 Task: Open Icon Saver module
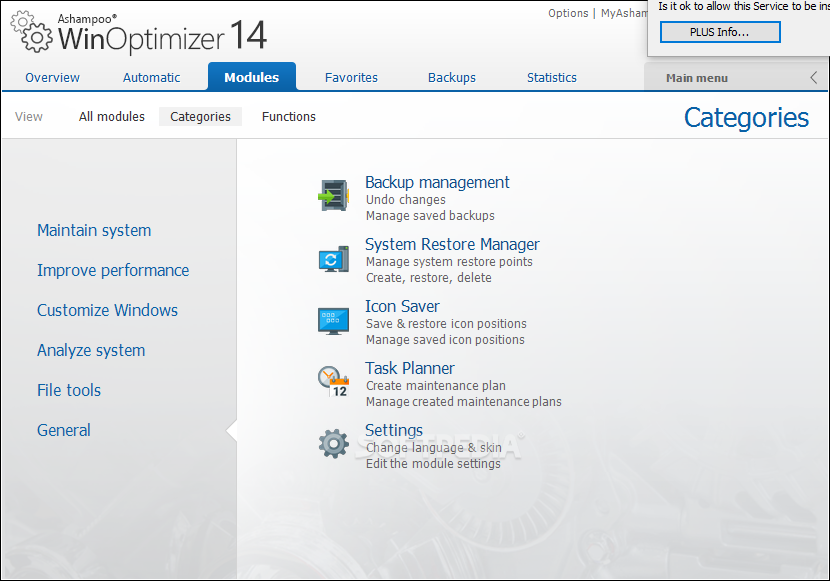click(402, 306)
